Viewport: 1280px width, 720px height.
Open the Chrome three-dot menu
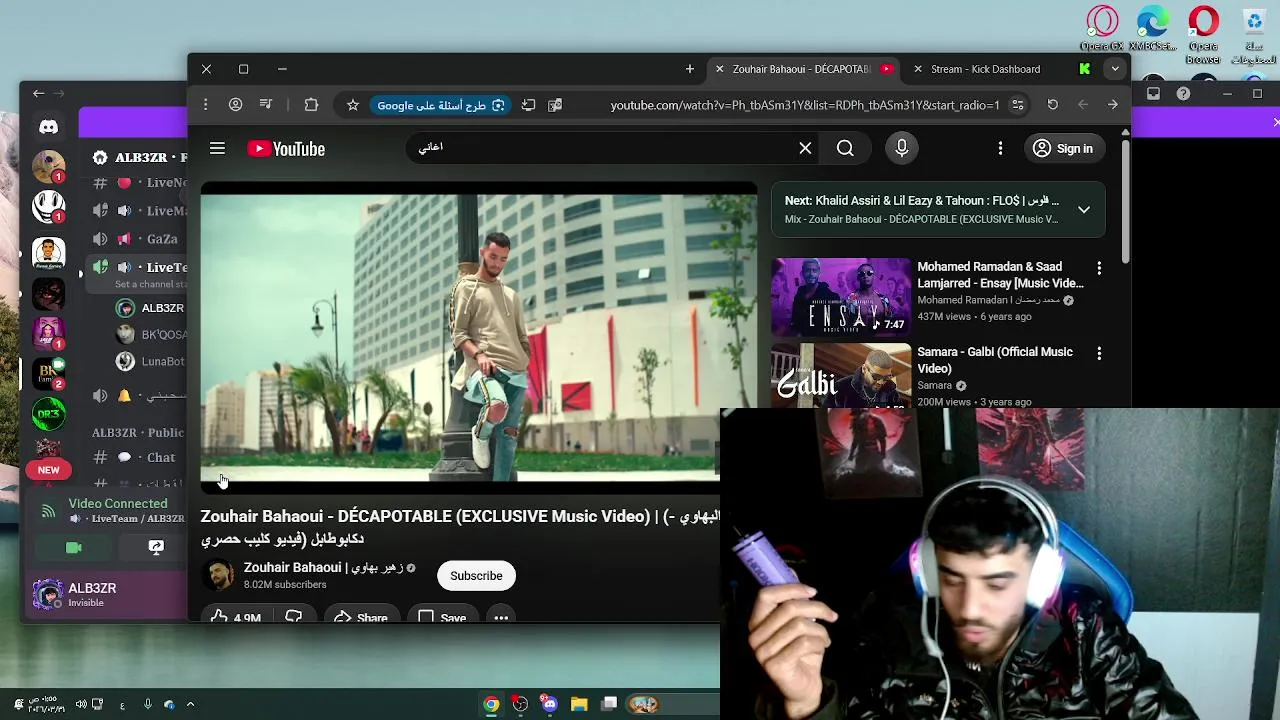tap(205, 105)
